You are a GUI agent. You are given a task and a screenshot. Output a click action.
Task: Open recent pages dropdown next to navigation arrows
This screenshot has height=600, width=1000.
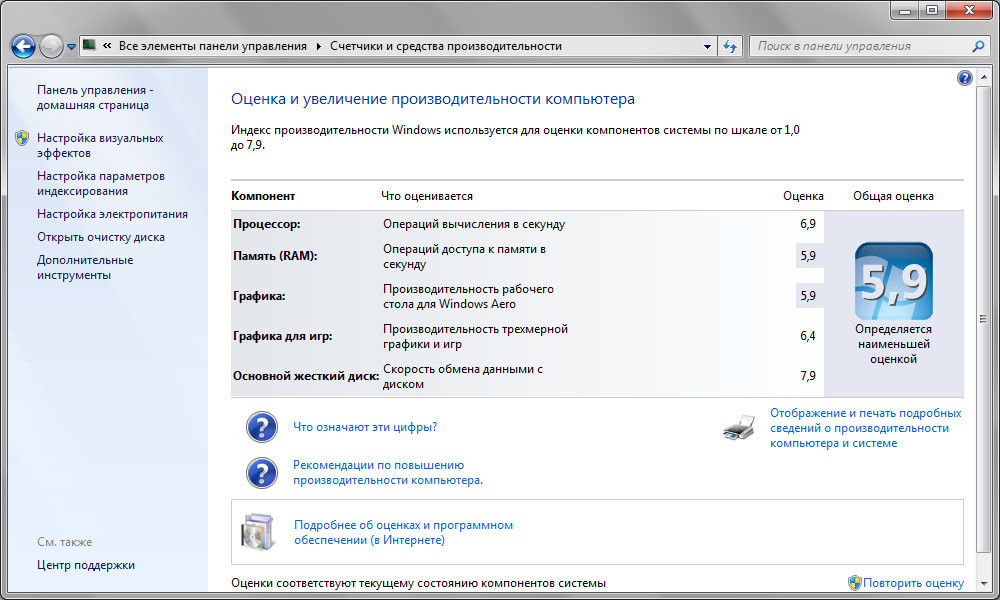[x=71, y=47]
